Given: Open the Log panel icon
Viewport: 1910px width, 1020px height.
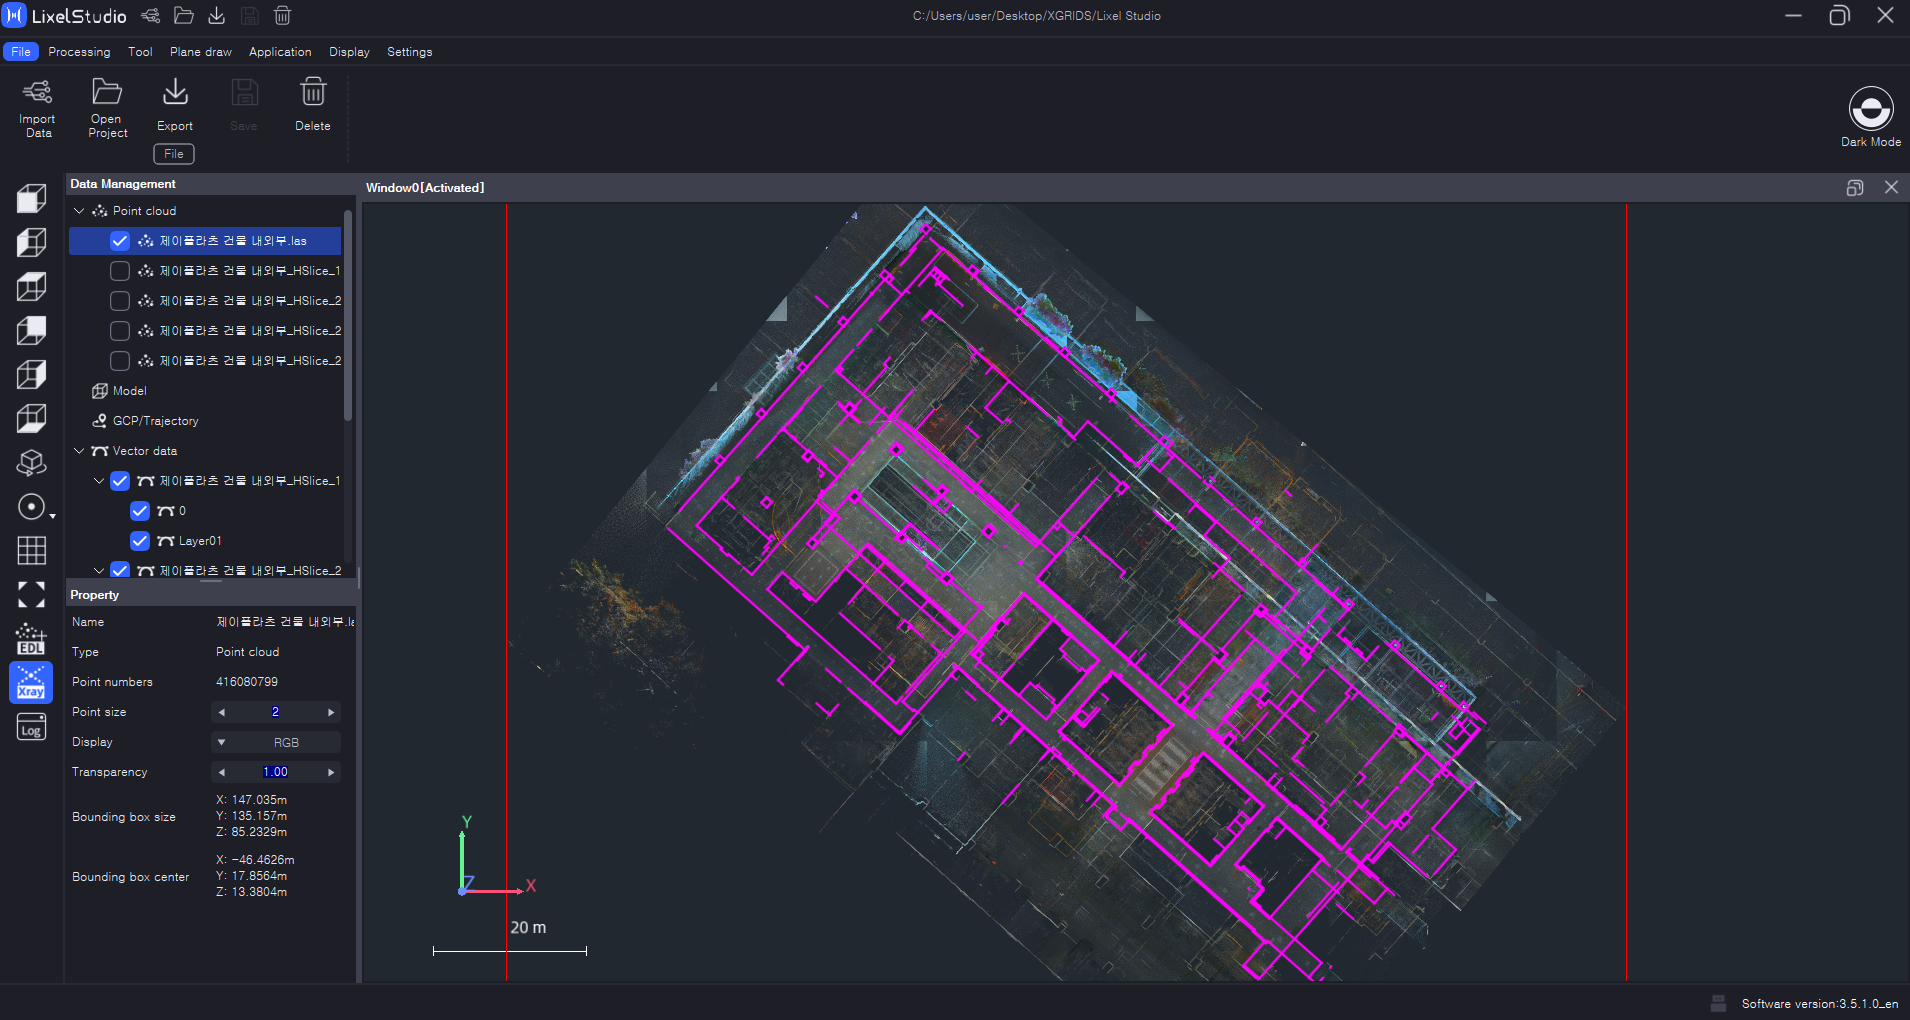Looking at the screenshot, I should coord(31,727).
